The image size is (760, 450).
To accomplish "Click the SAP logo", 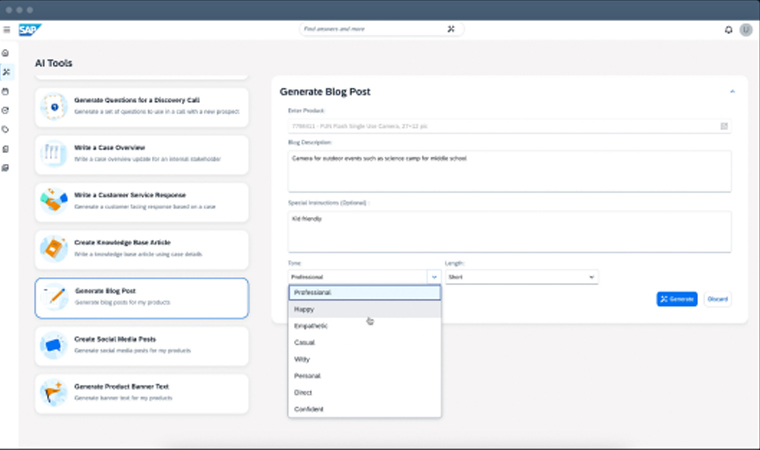I will (x=28, y=29).
